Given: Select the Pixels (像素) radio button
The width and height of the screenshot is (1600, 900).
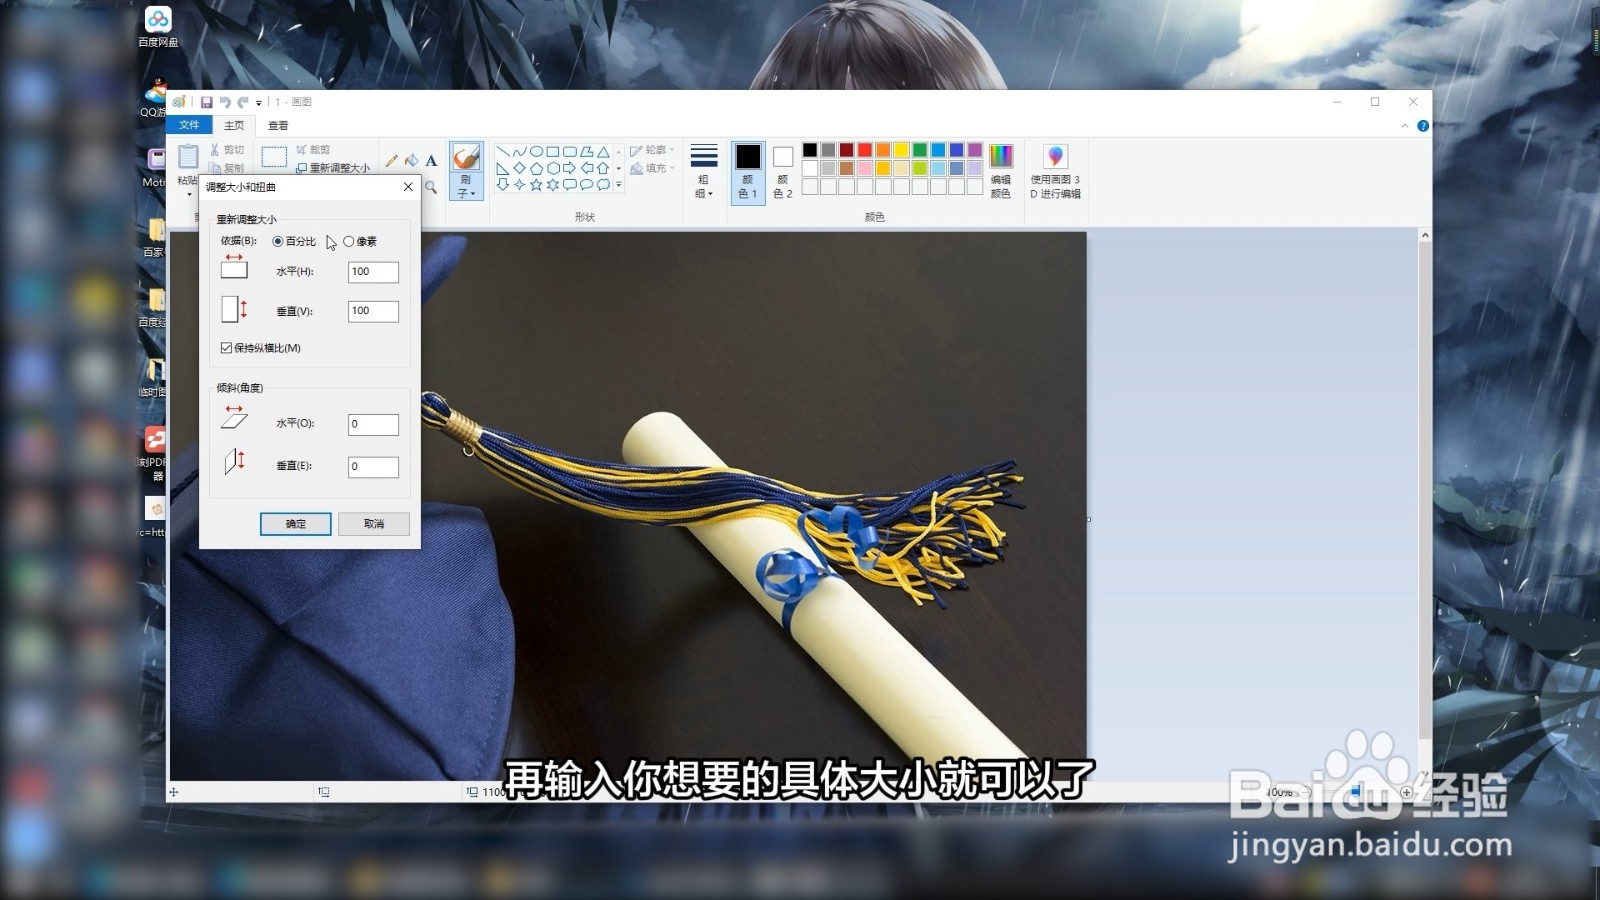Looking at the screenshot, I should [x=348, y=241].
